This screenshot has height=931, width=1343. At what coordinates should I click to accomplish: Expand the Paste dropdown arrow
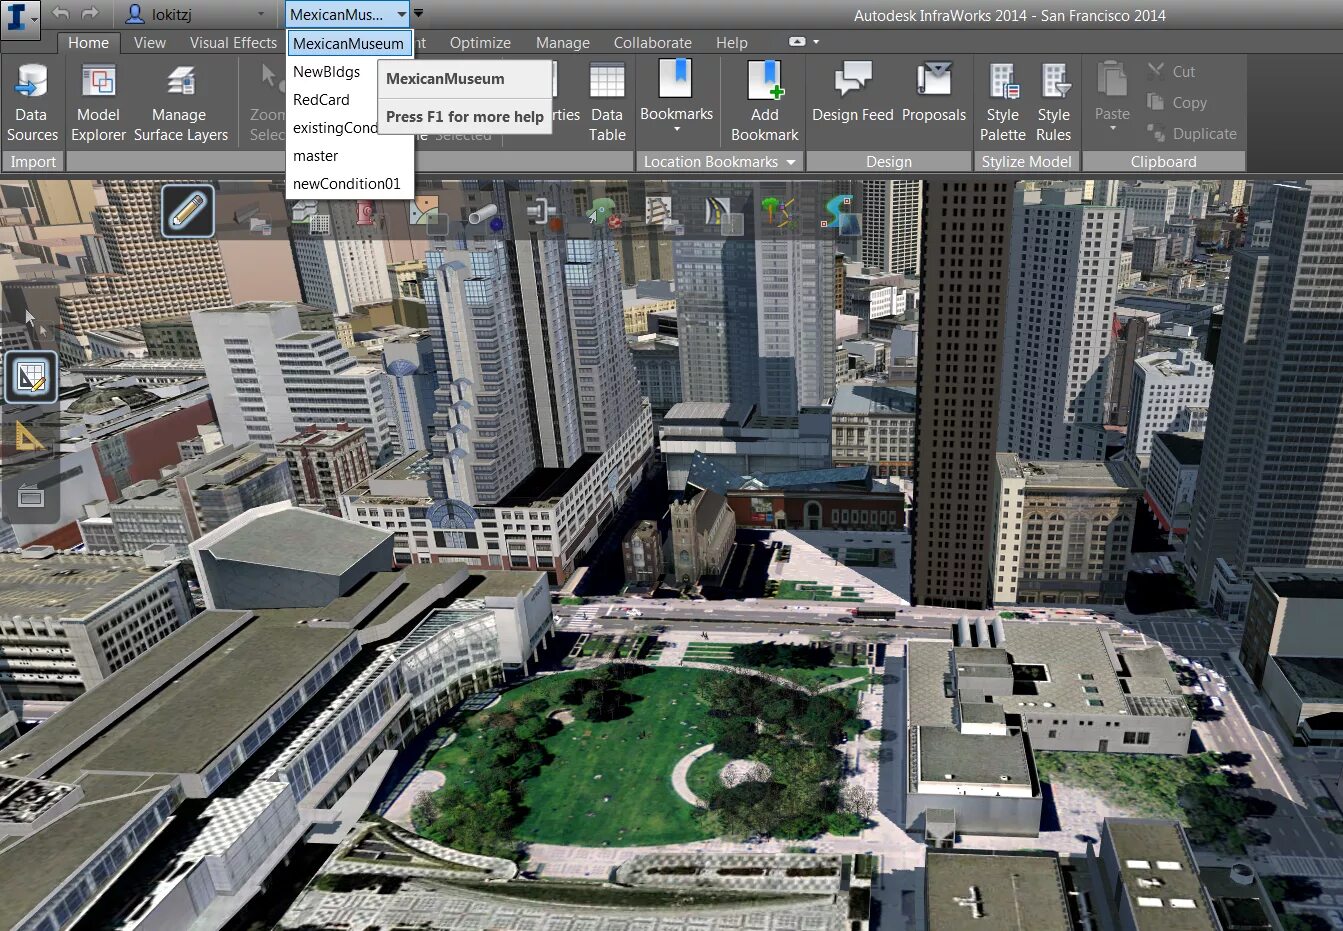pyautogui.click(x=1112, y=130)
